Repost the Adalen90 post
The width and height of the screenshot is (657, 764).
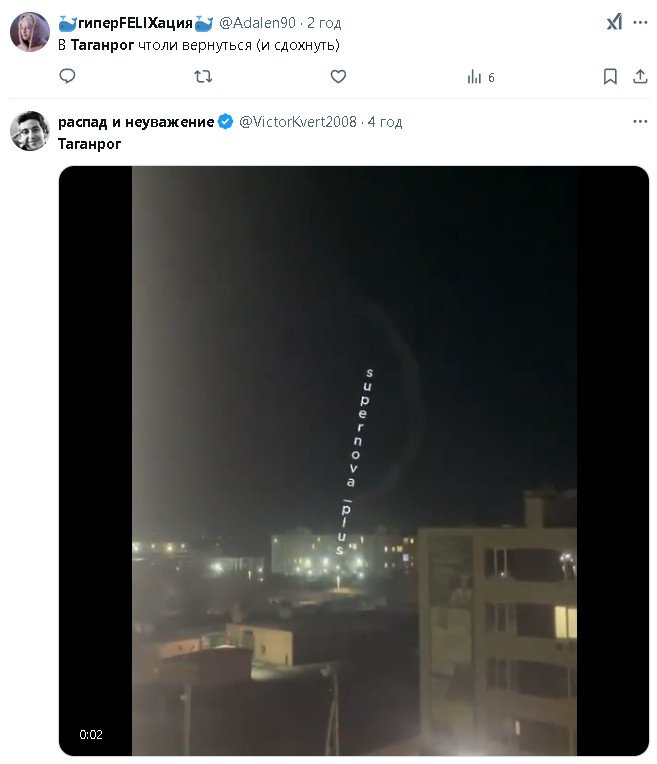202,77
